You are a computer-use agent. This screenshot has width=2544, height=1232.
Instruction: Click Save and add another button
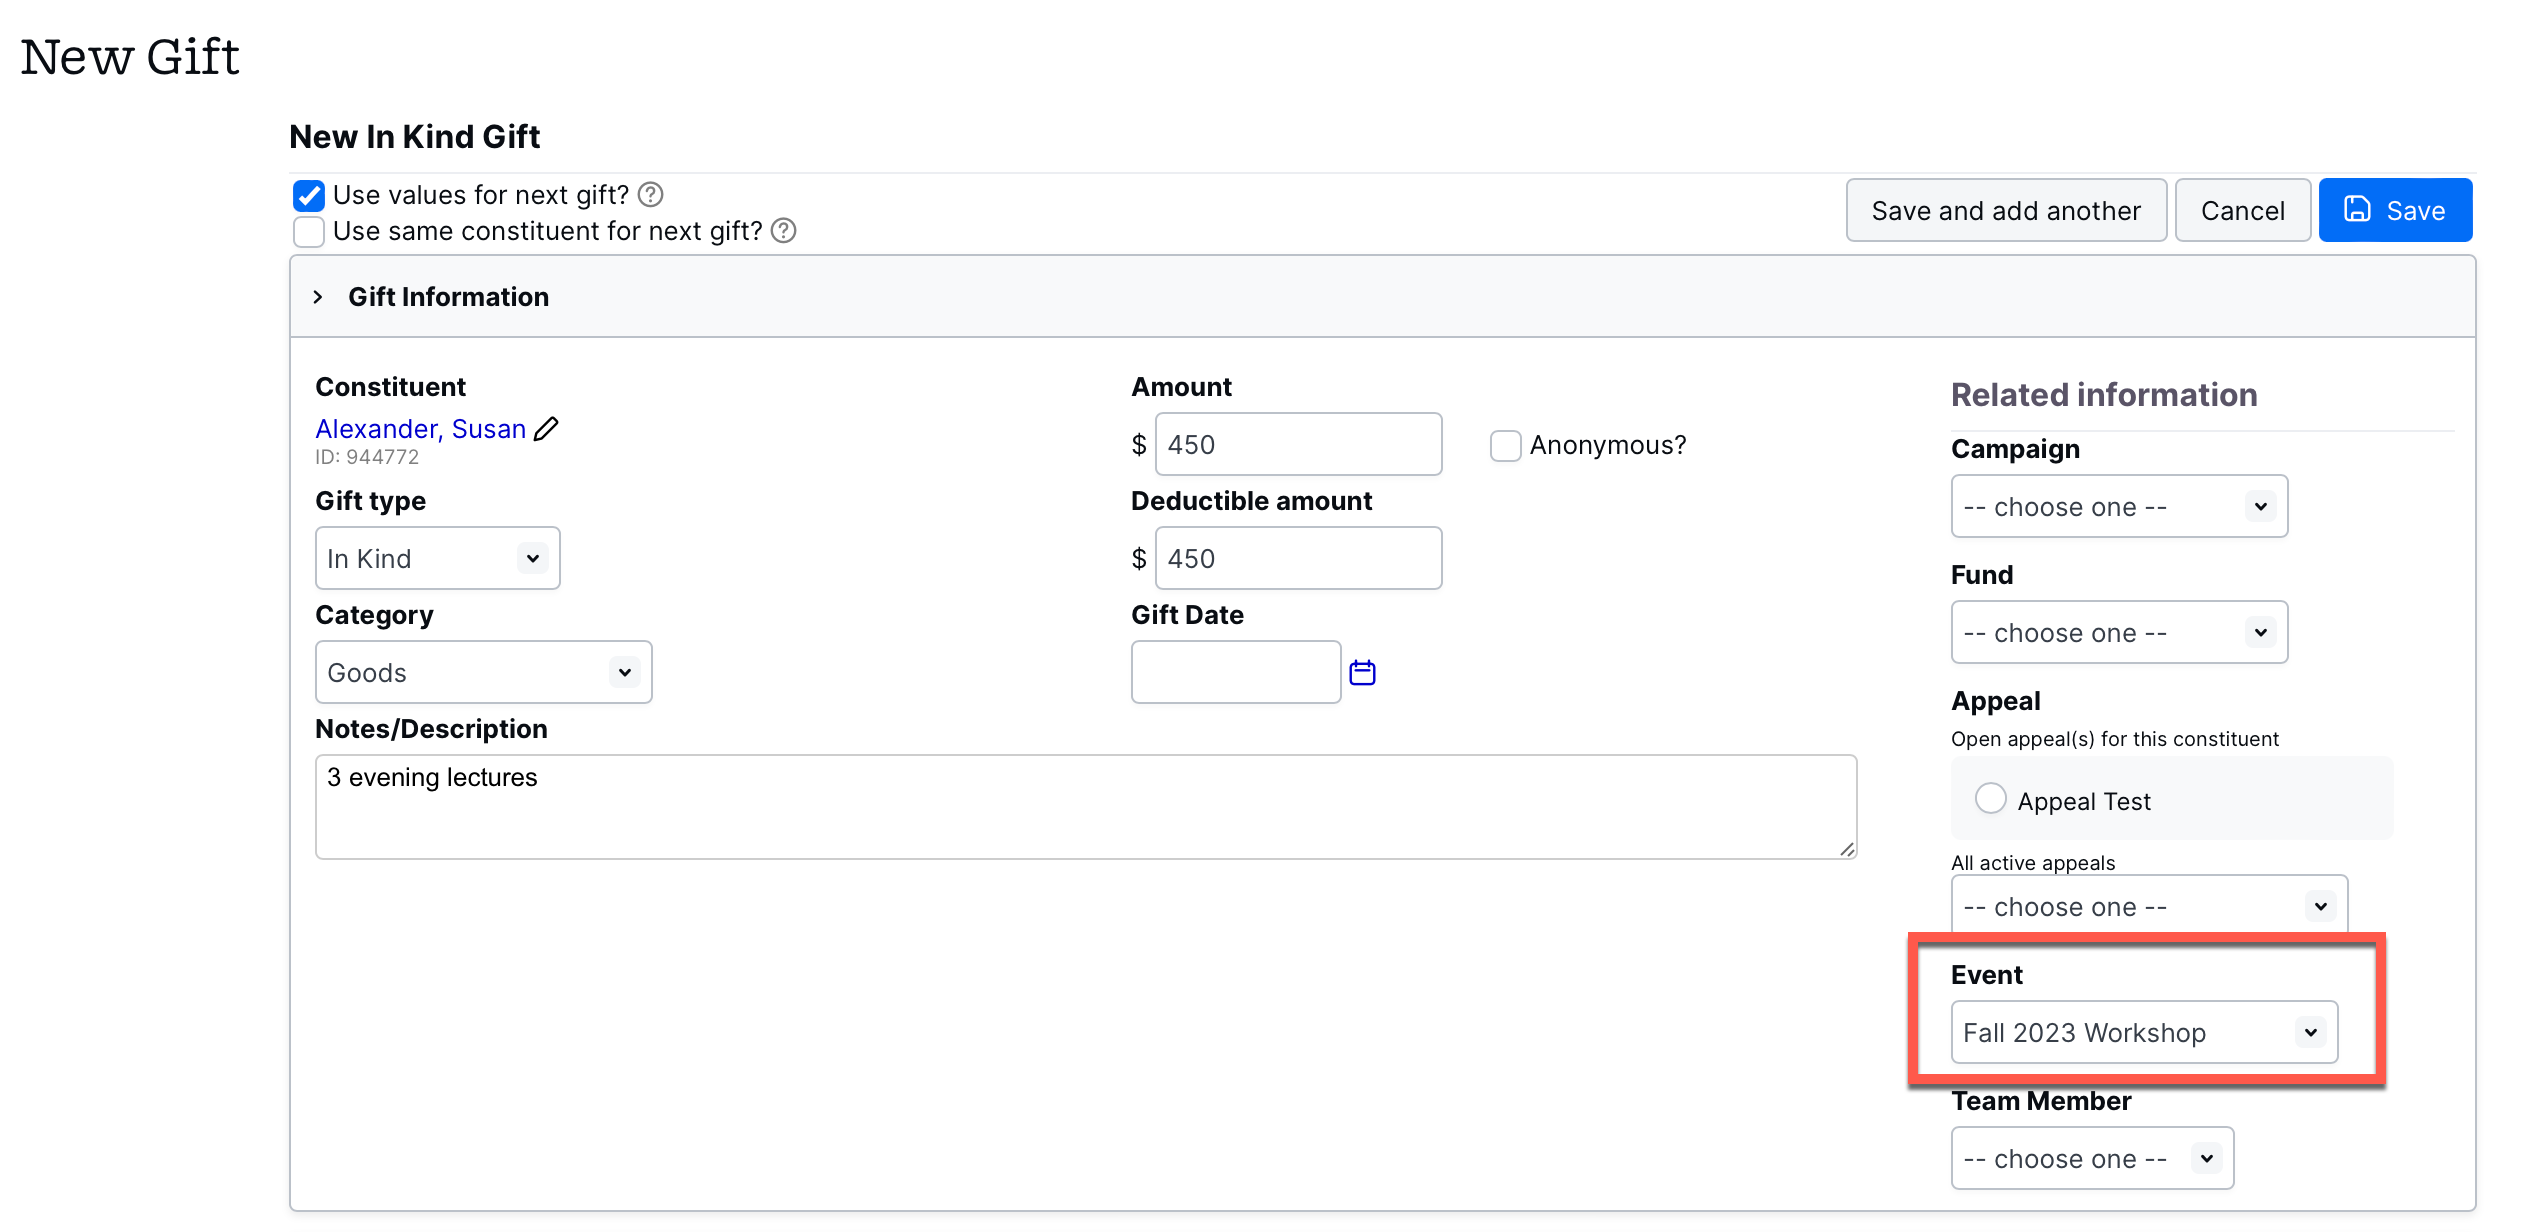coord(2005,210)
